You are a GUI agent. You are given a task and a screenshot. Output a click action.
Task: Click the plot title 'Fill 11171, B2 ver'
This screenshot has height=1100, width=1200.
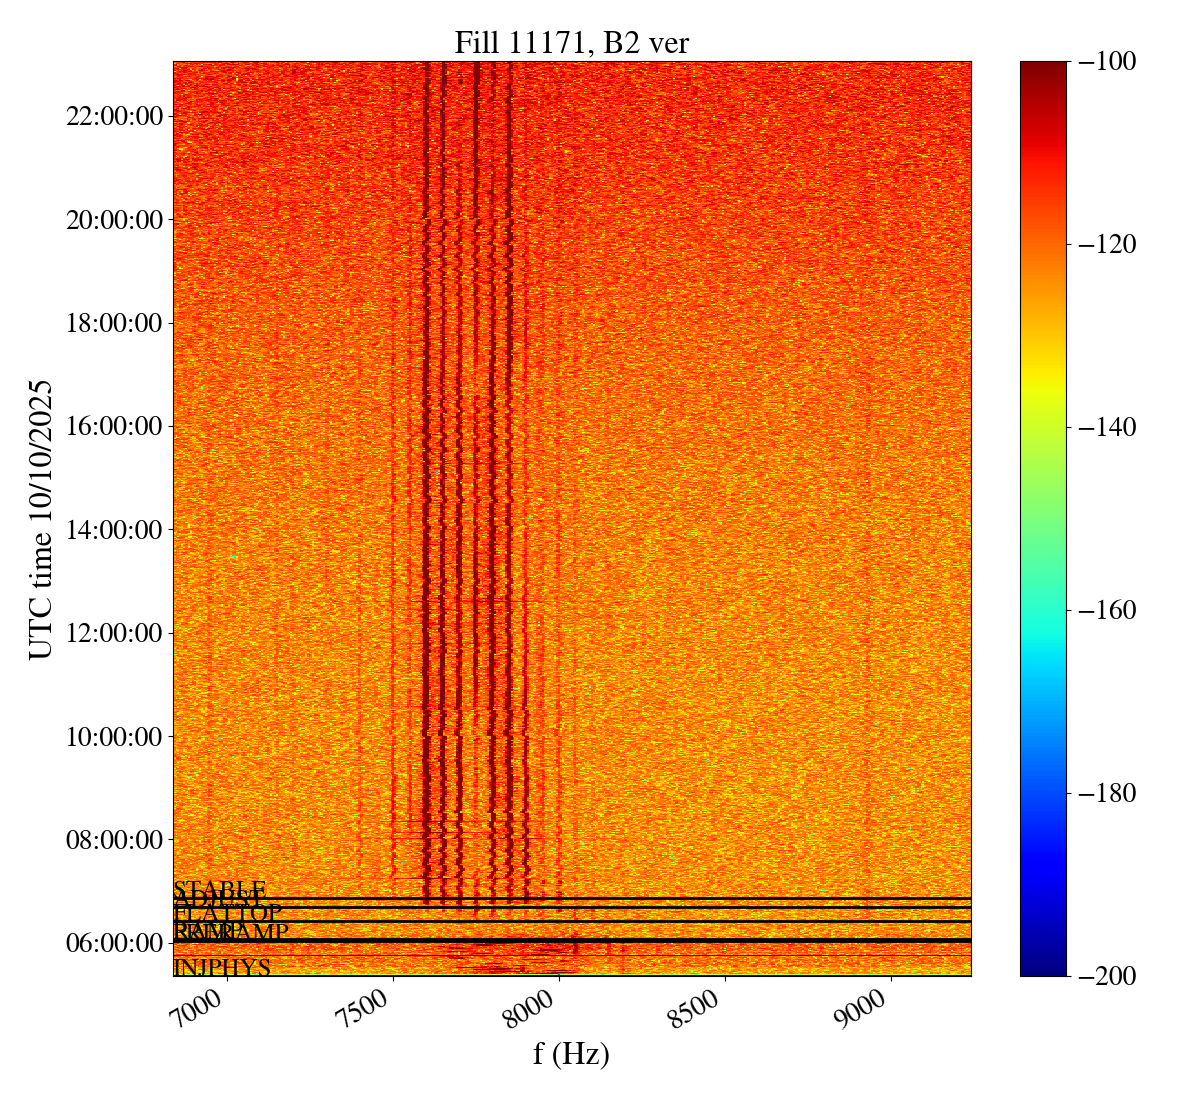pos(571,42)
